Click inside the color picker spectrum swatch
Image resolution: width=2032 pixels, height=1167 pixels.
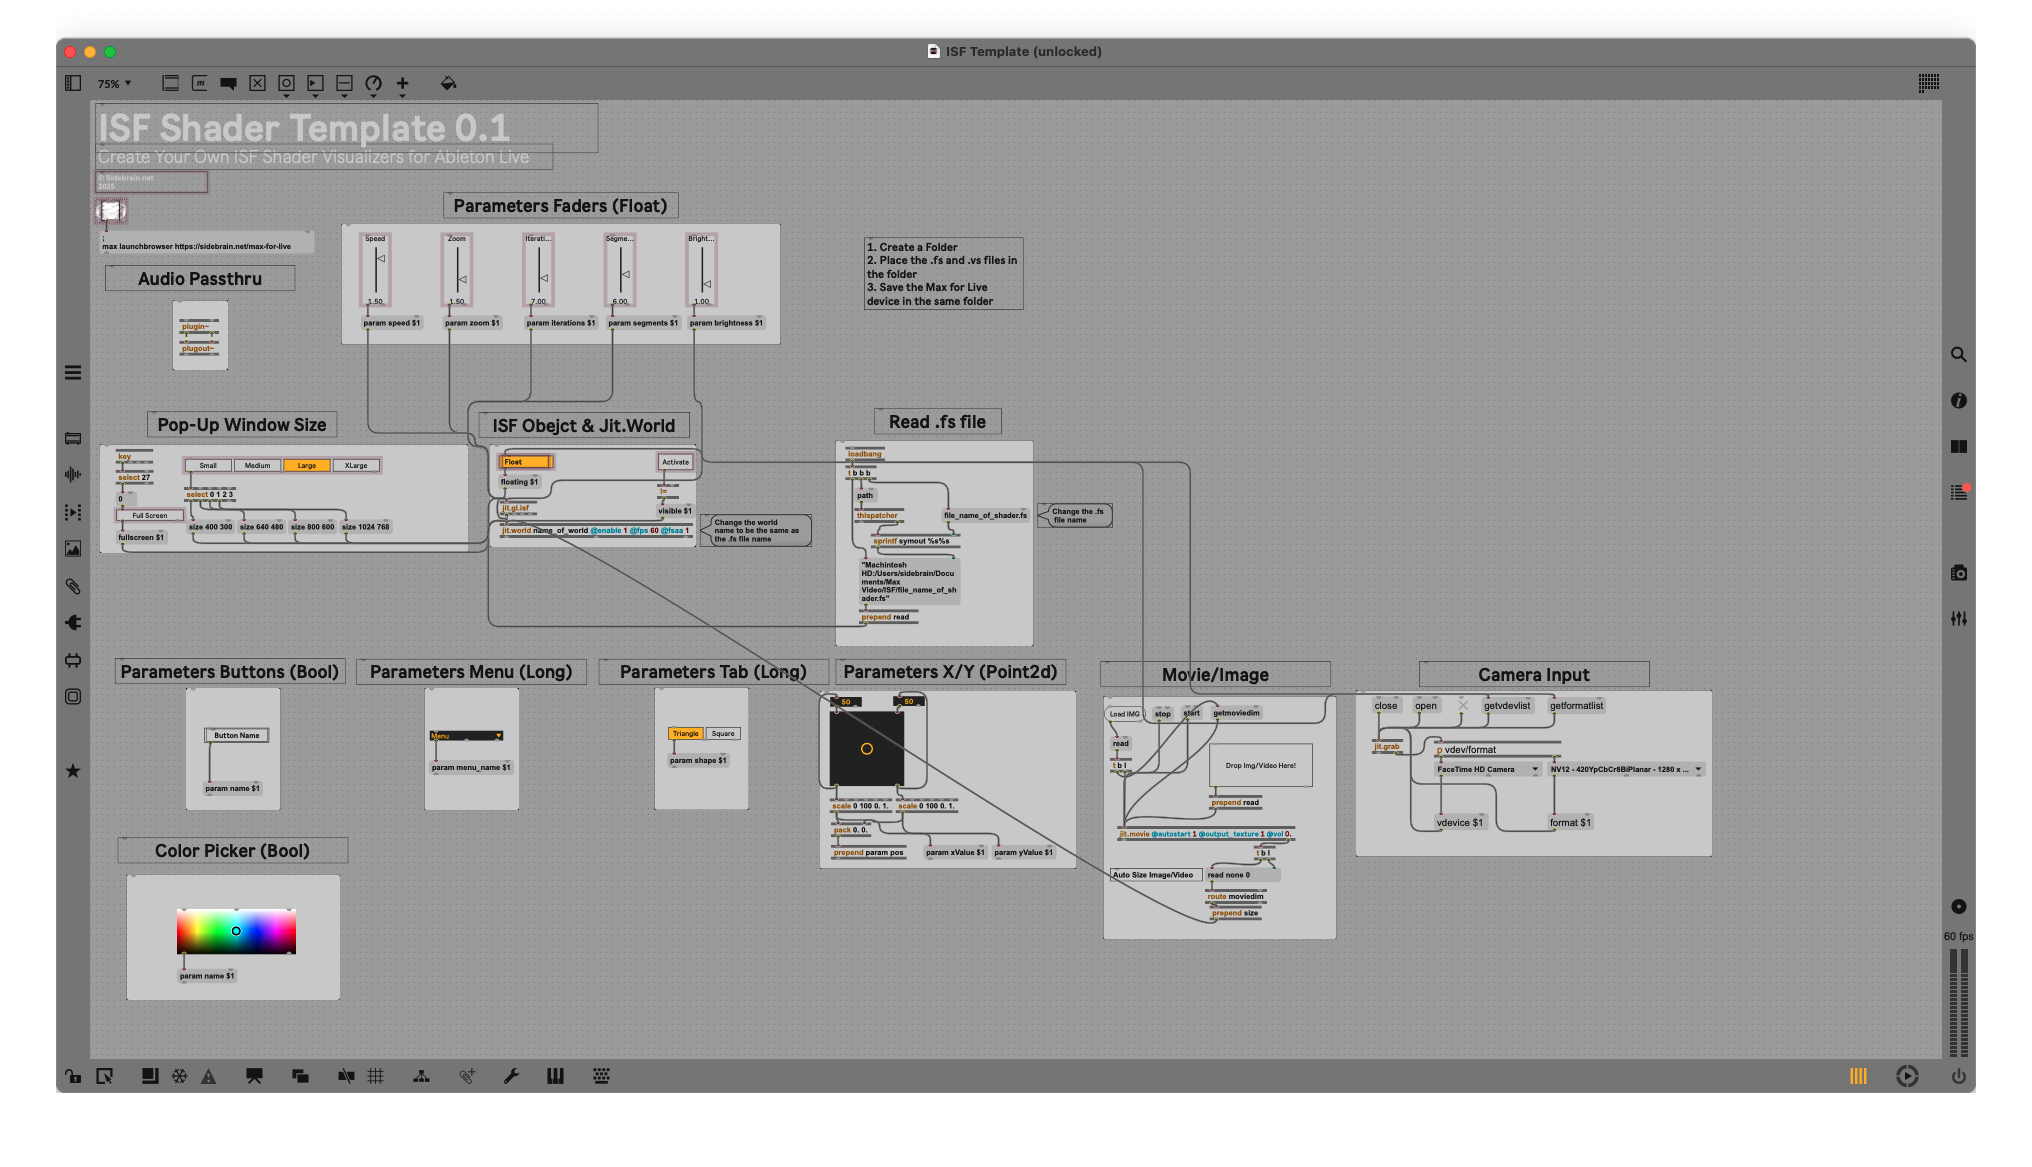[x=236, y=931]
